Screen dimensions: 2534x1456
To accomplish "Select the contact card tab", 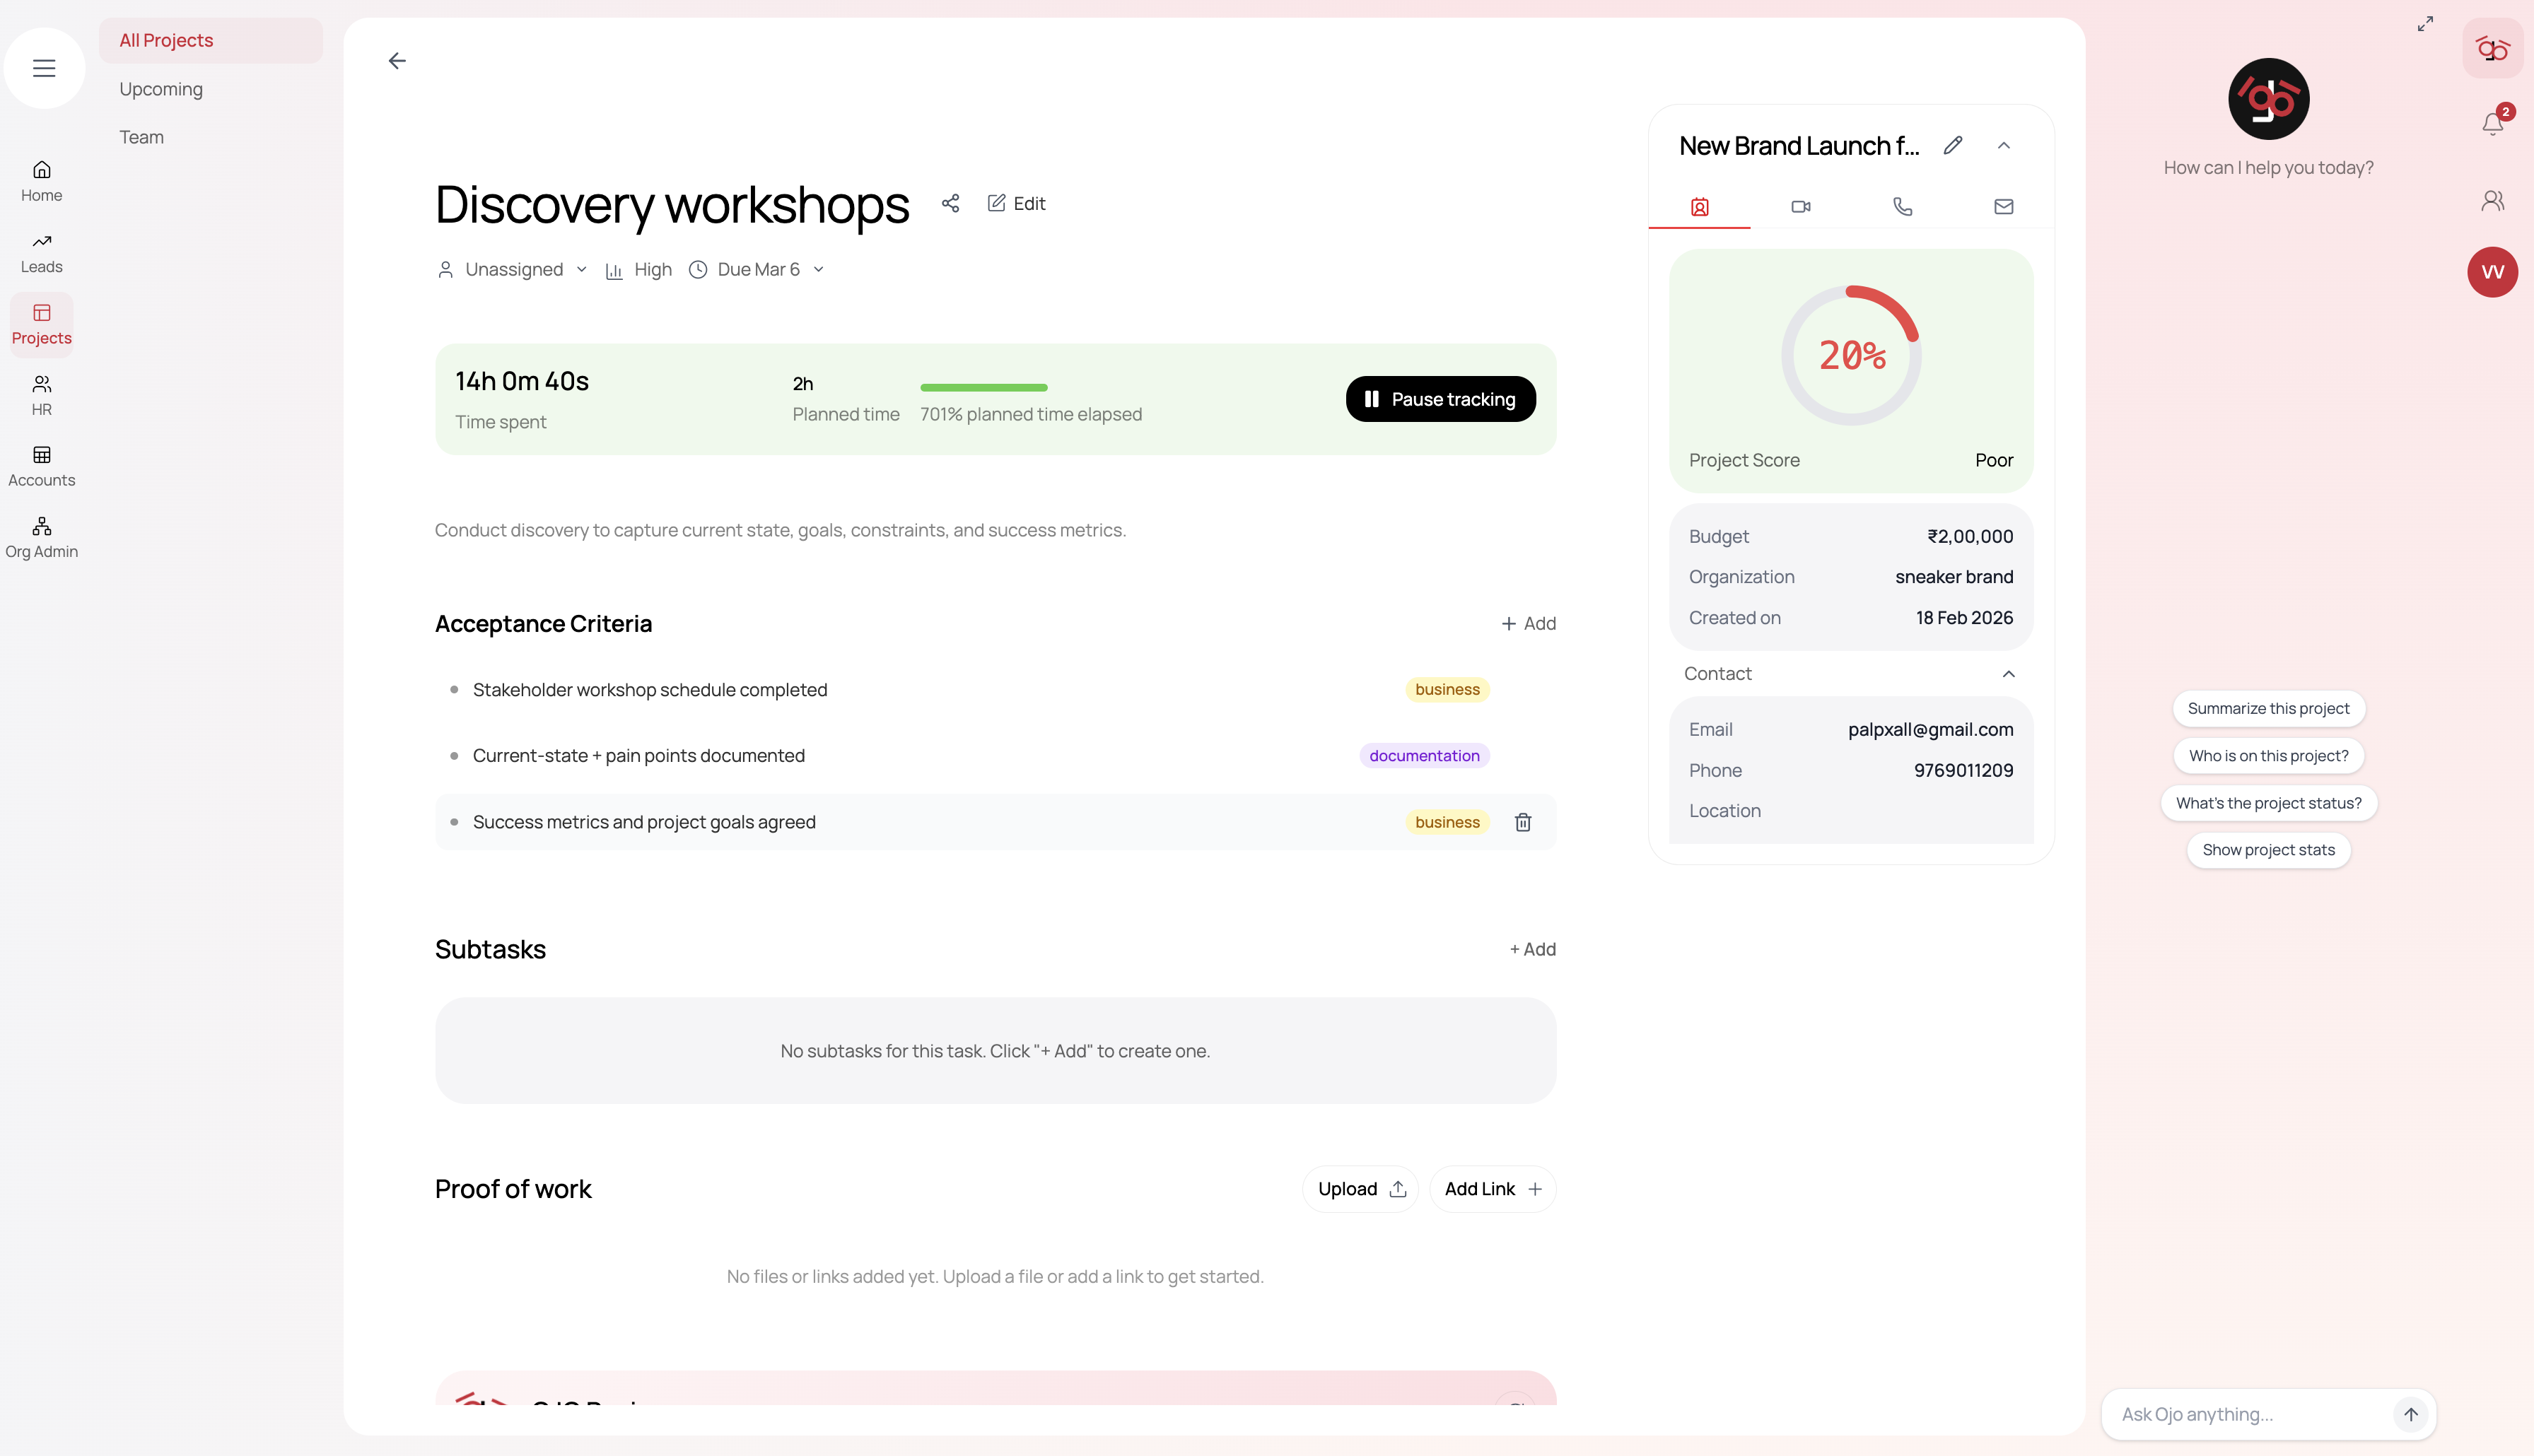I will [x=1699, y=207].
